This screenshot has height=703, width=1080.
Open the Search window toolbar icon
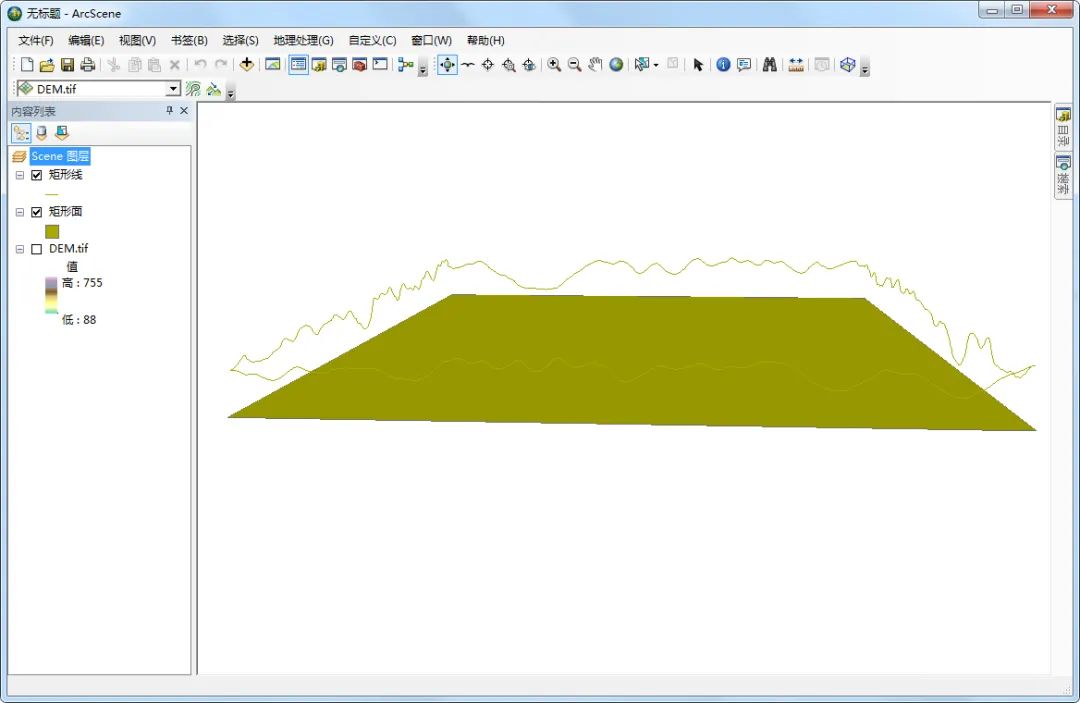(339, 65)
